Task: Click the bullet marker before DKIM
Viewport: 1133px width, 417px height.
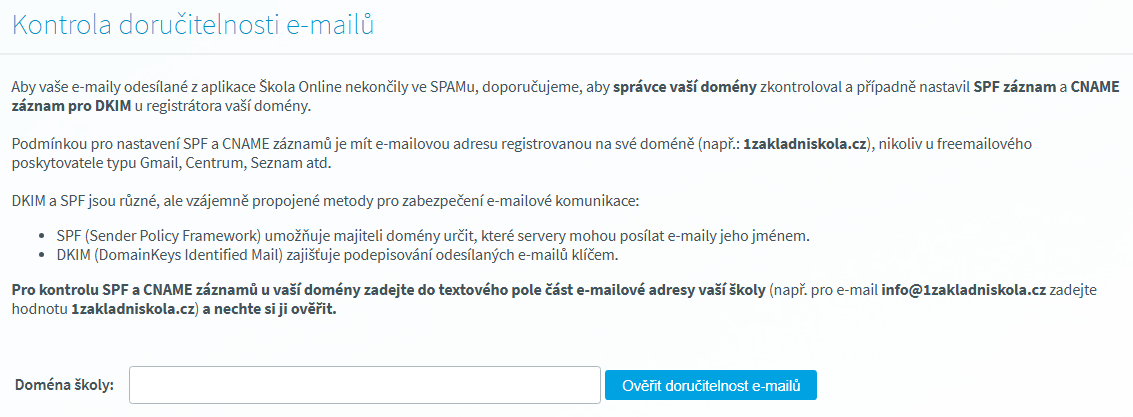Action: click(41, 256)
